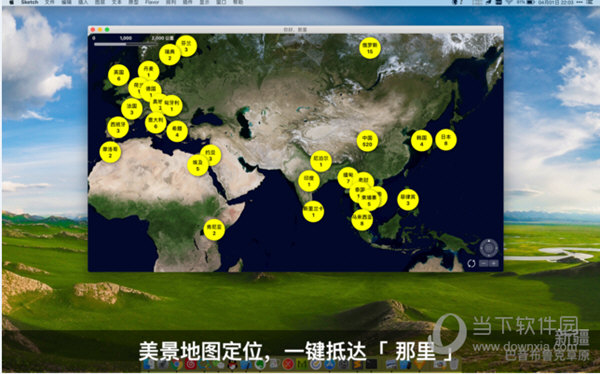Select the 肯尼亚 2 map marker

(x=214, y=230)
